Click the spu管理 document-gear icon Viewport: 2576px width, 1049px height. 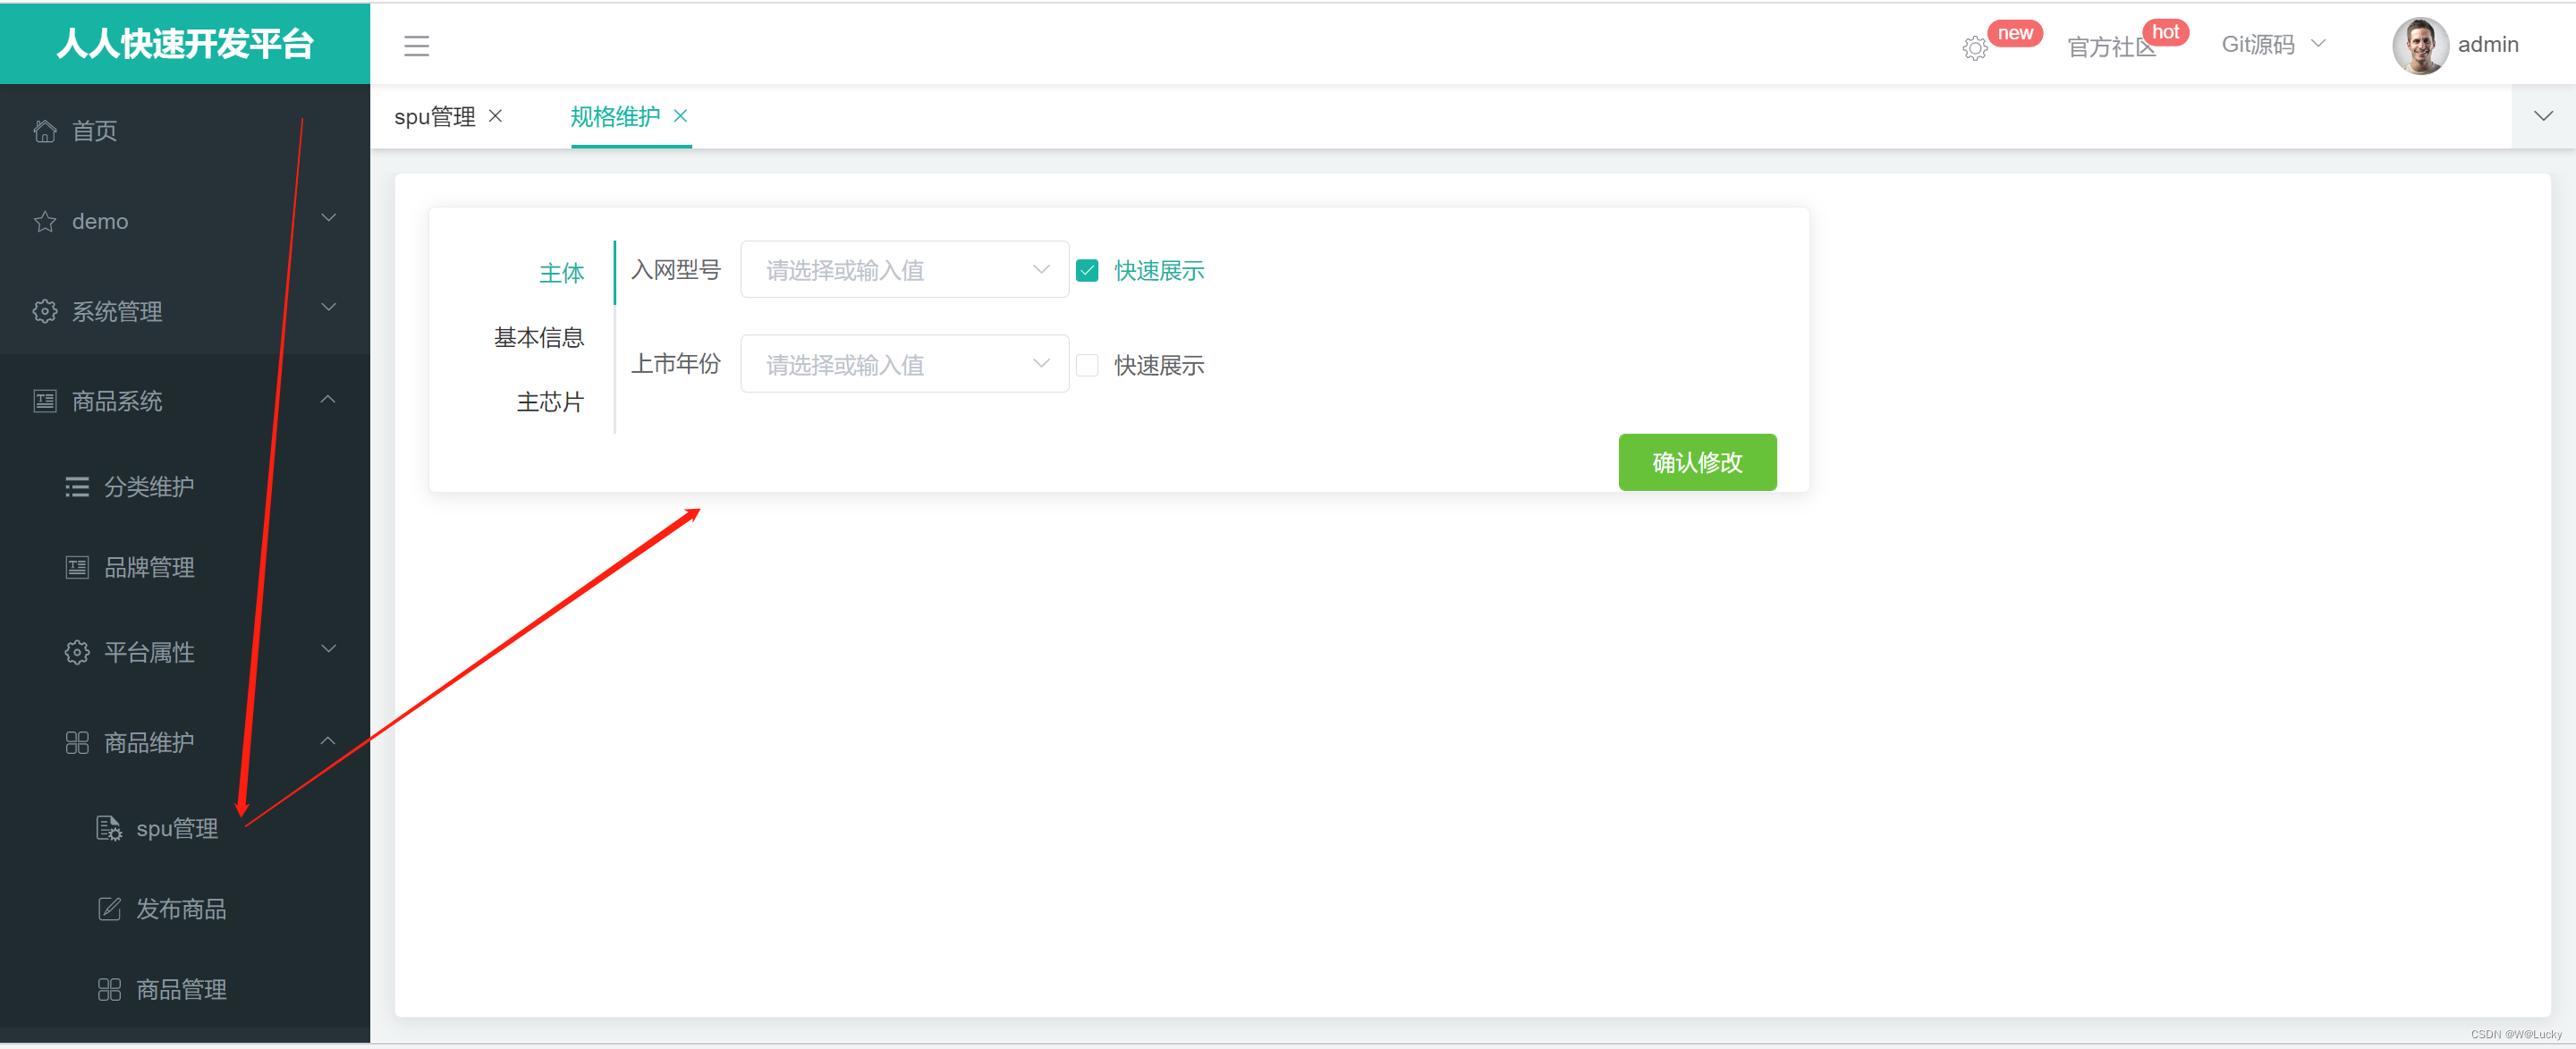coord(109,828)
